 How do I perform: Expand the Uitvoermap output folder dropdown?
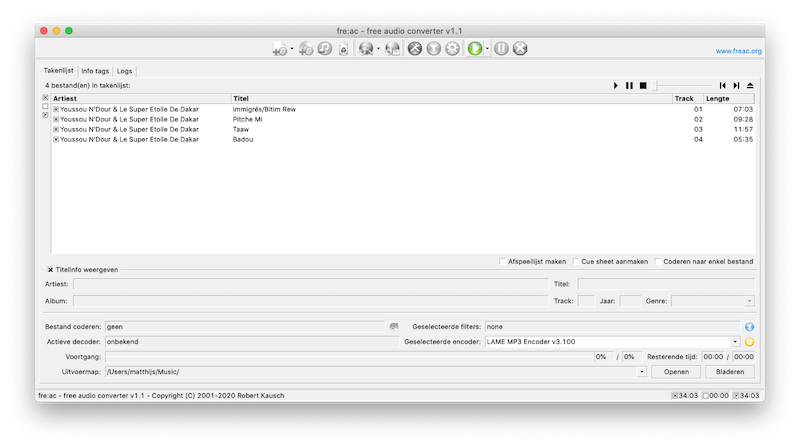tap(641, 371)
